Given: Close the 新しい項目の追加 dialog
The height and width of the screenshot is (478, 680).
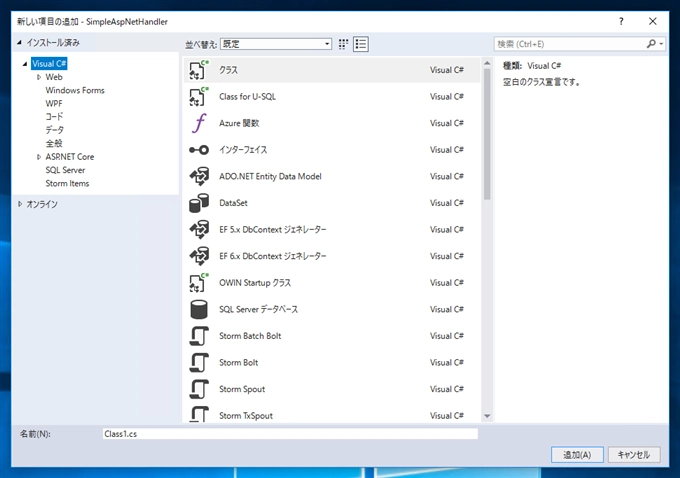Looking at the screenshot, I should pos(653,21).
